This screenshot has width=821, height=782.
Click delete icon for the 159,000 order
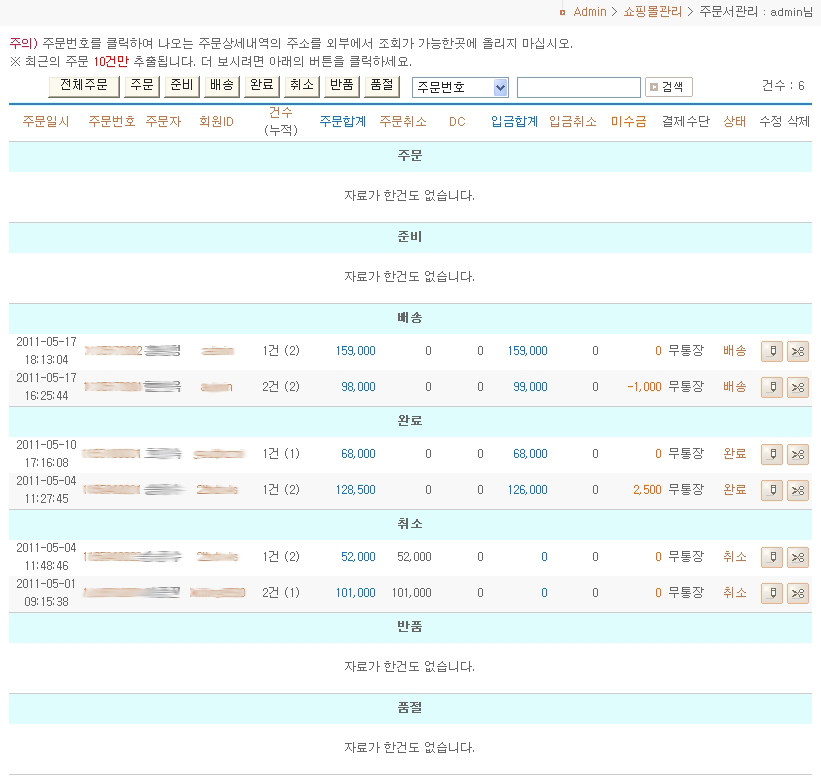797,351
